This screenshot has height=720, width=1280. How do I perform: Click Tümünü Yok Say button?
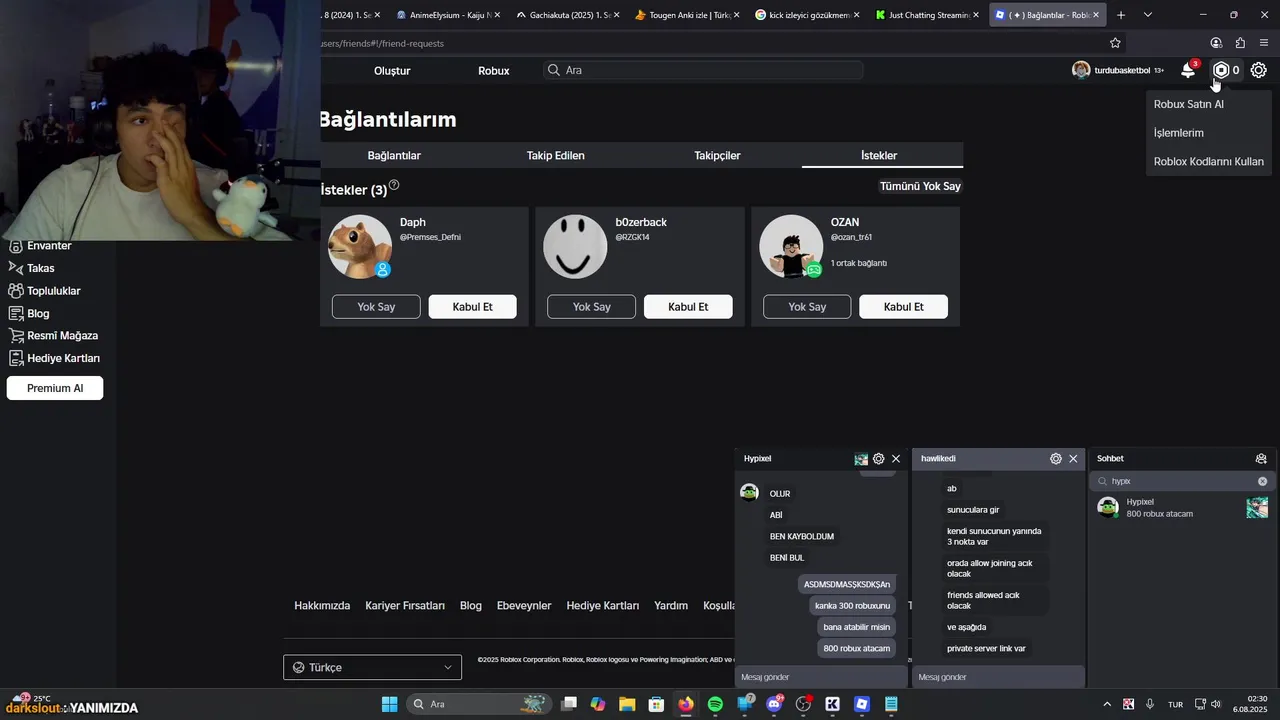pos(920,186)
